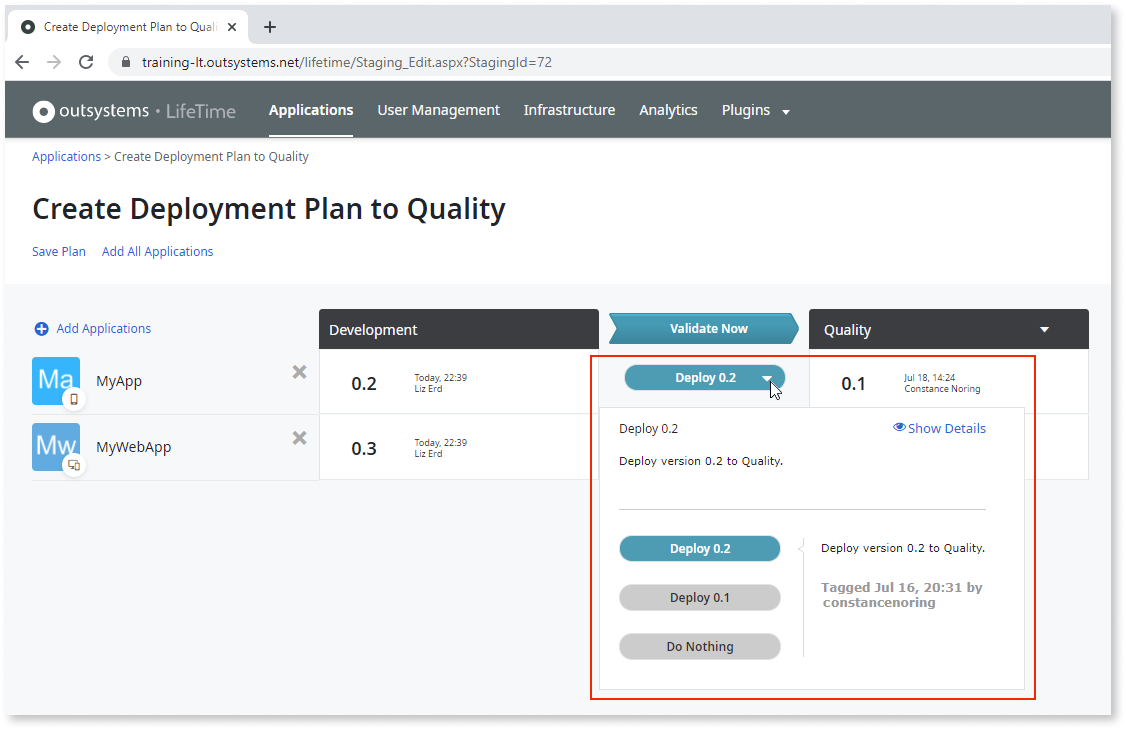Click the browser back arrow
This screenshot has width=1126, height=730.
click(x=22, y=61)
